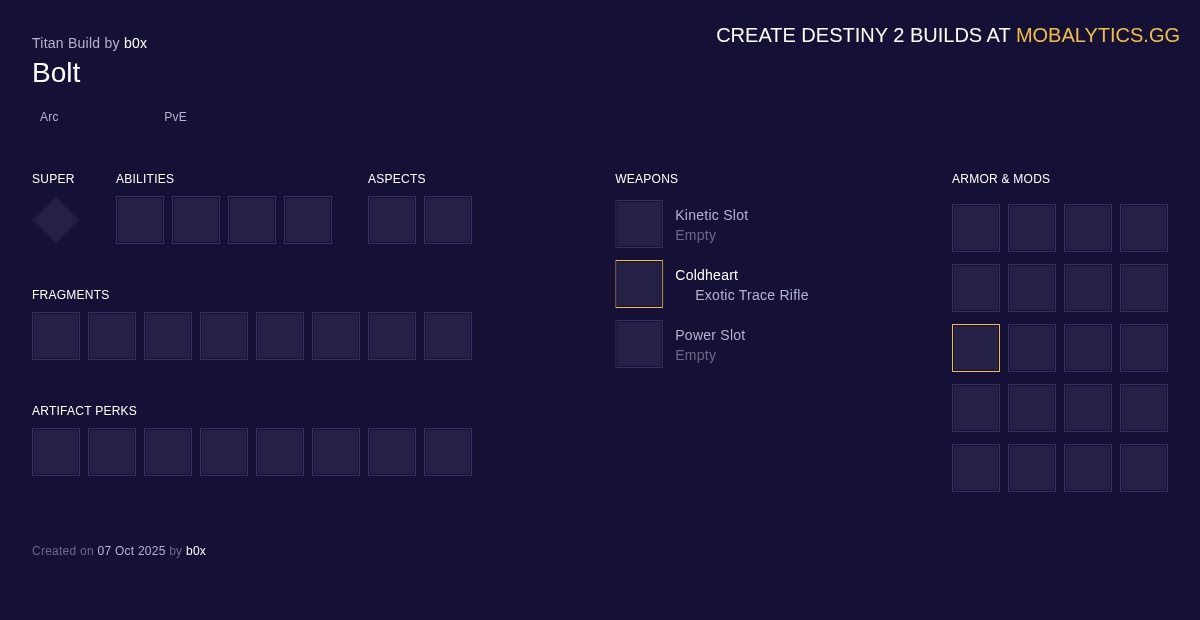Click b0x in the Created on footer
This screenshot has height=620, width=1200.
click(196, 551)
